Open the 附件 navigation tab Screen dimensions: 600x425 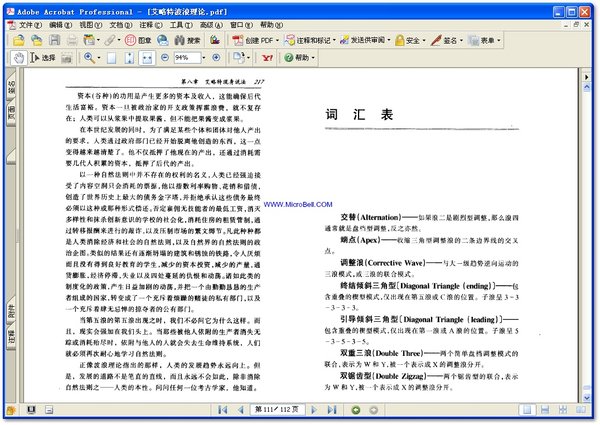11,312
